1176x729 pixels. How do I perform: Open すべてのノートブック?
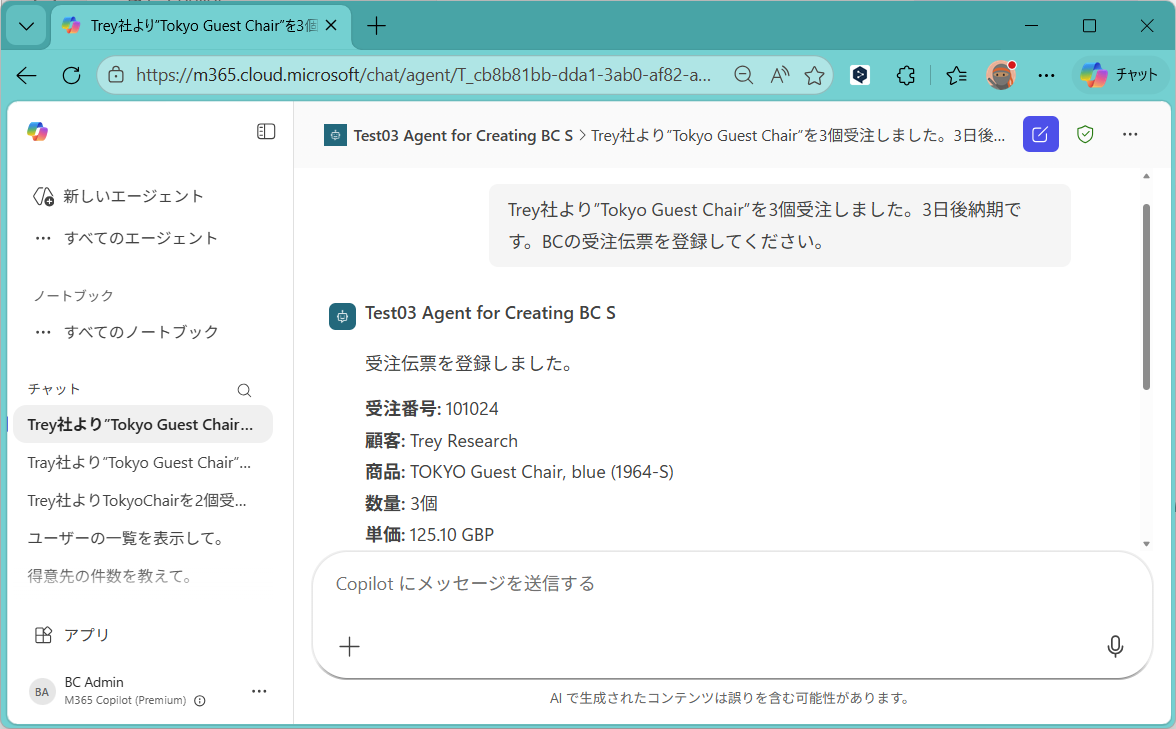(126, 332)
